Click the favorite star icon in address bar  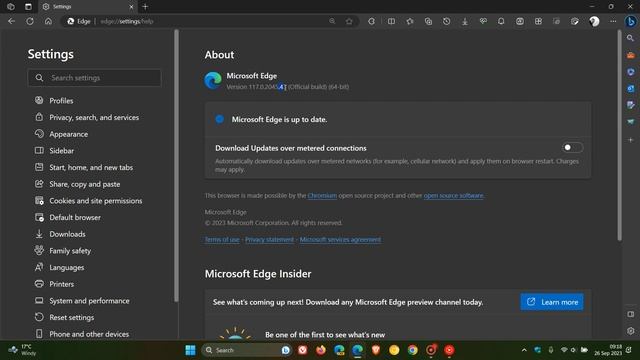pos(349,21)
